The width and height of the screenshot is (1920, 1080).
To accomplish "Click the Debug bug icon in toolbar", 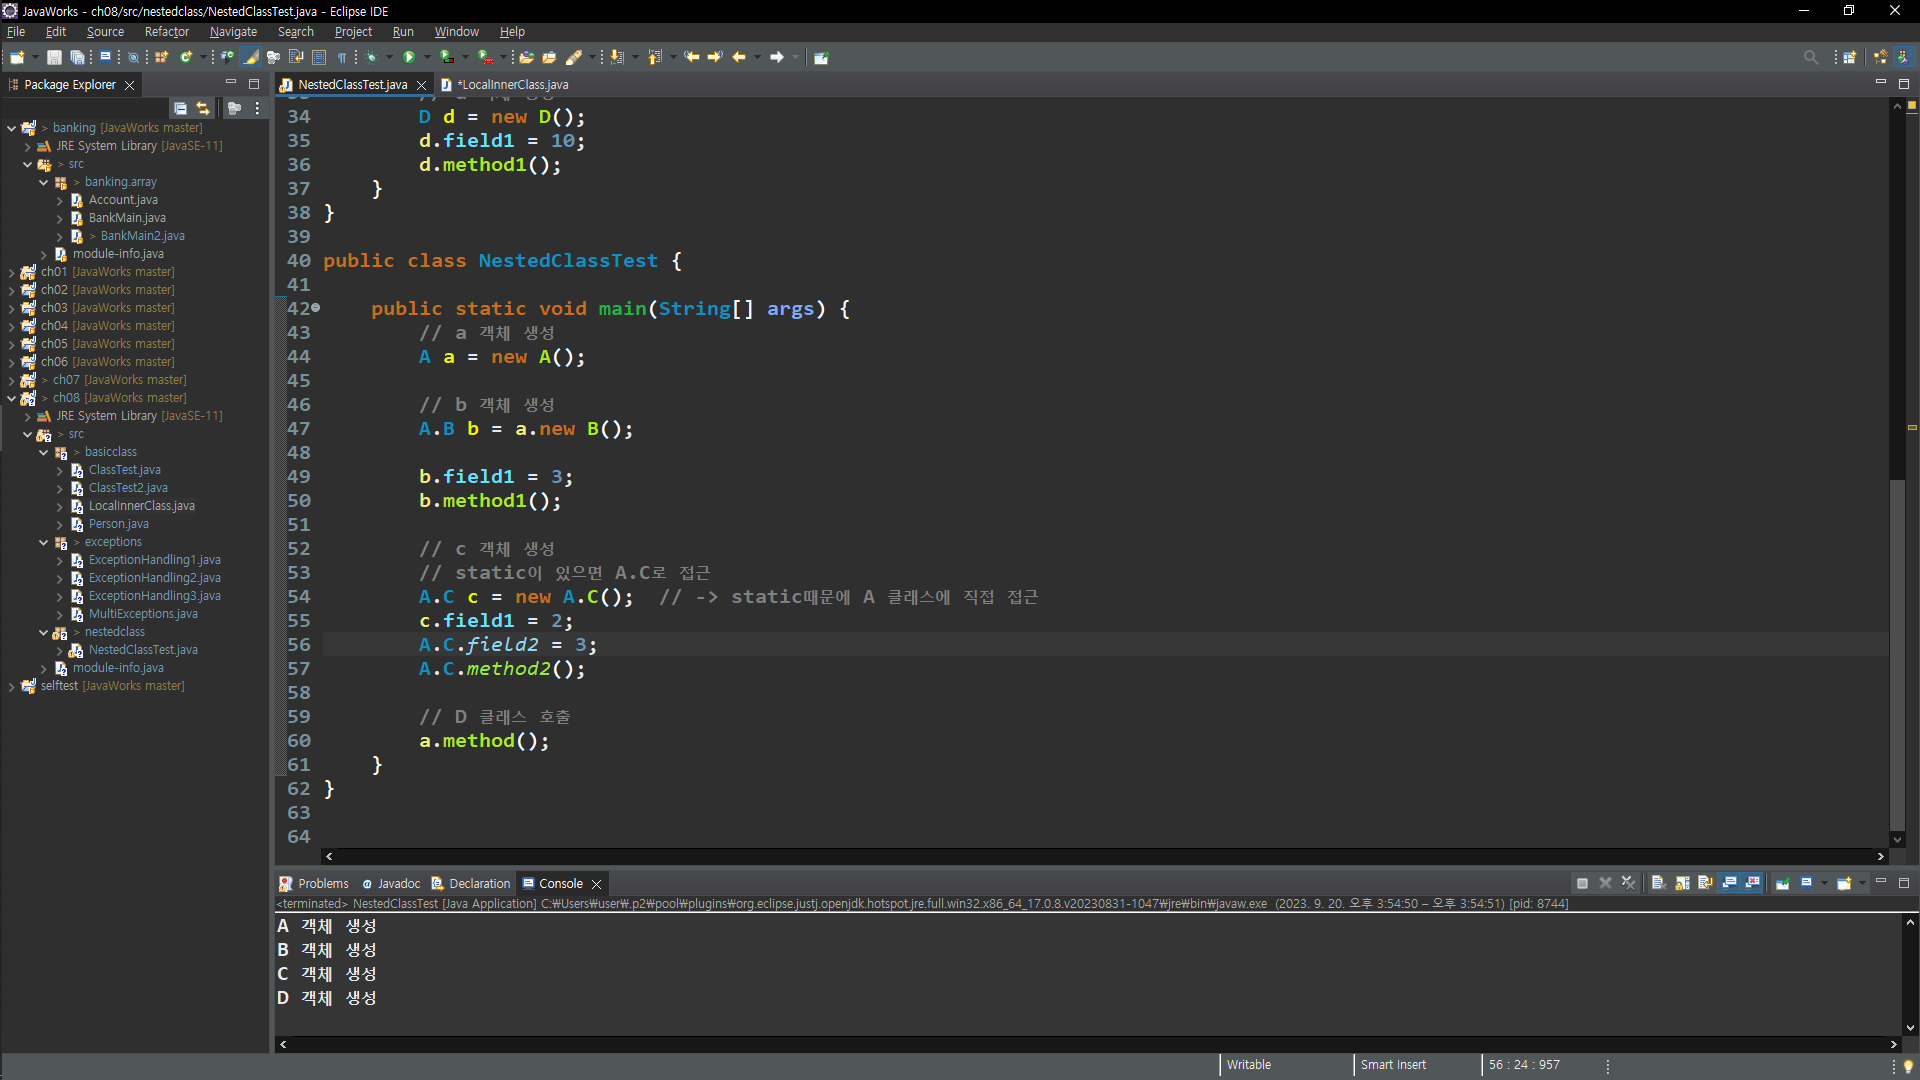I will tap(371, 57).
